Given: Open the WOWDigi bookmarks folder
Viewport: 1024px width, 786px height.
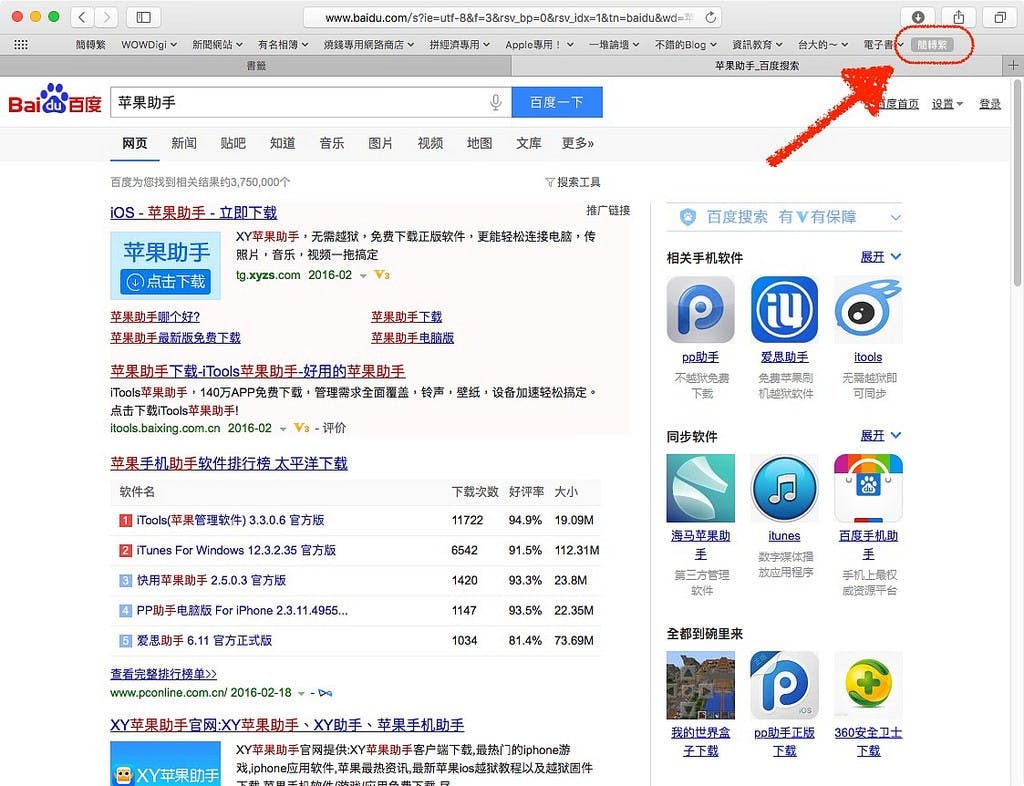Looking at the screenshot, I should [149, 44].
